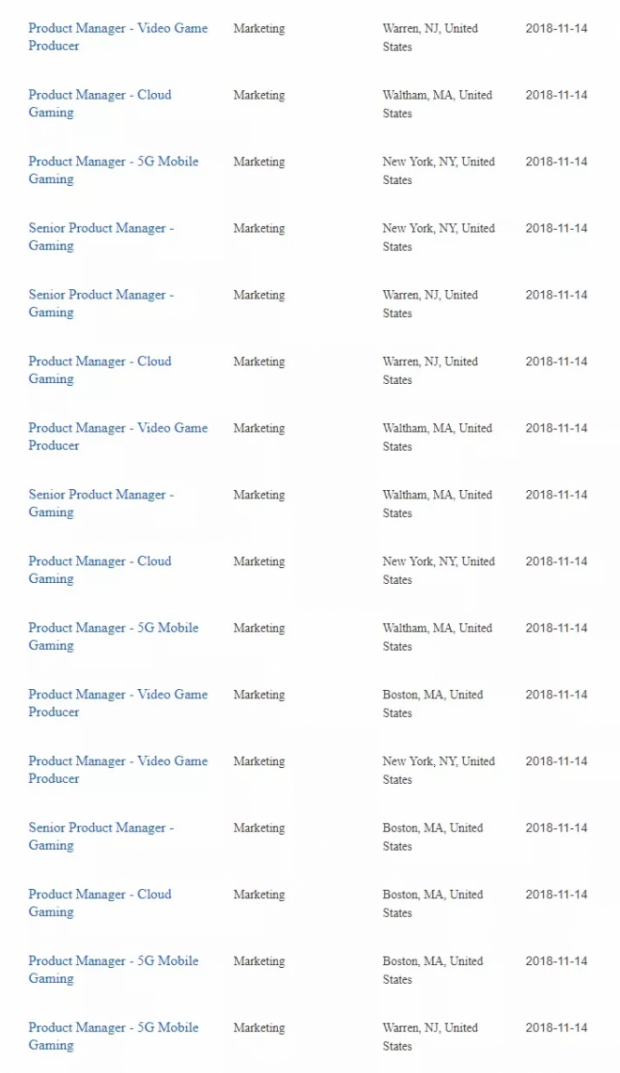The height and width of the screenshot is (1073, 620).
Task: Open Senior Product Manager Gaming job in Boston
Action: [101, 836]
